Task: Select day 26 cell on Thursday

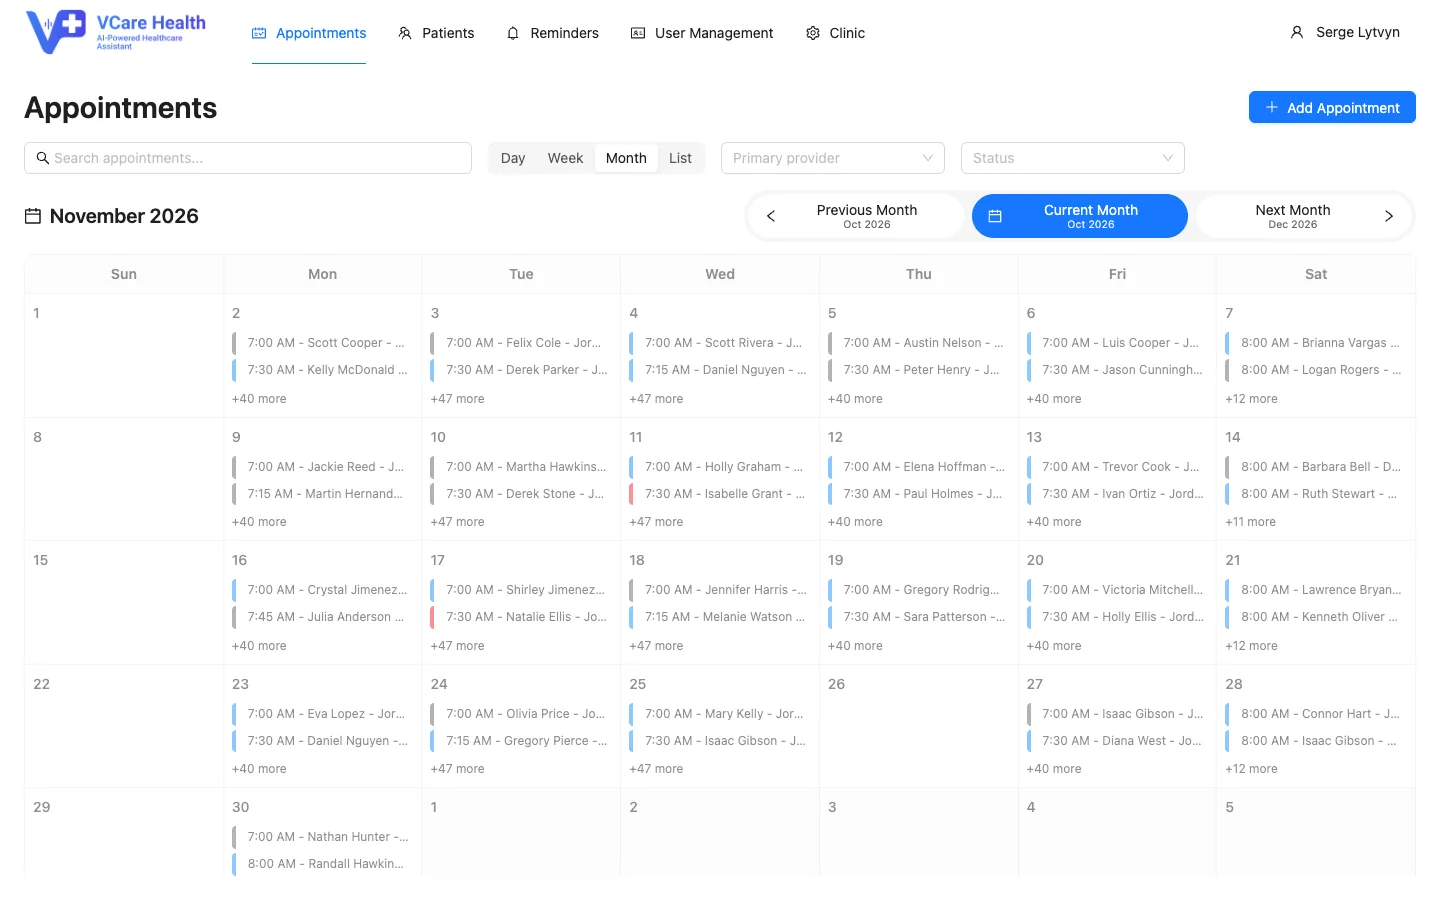Action: (918, 726)
